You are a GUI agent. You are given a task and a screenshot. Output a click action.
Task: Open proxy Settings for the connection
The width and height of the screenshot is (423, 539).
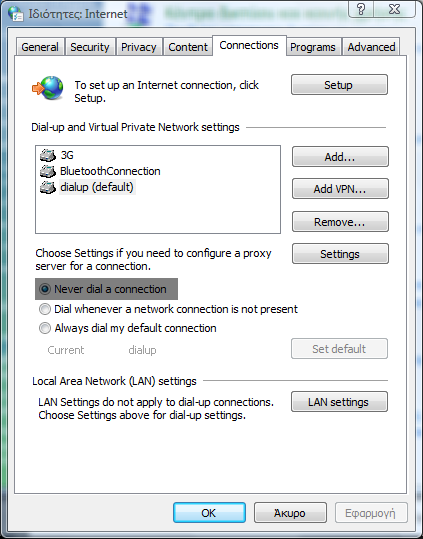pos(340,254)
